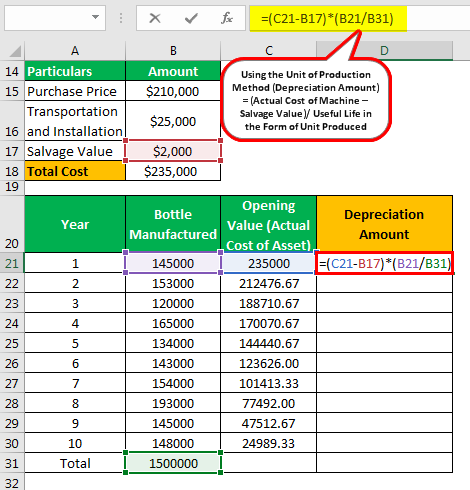Viewport: 470px width, 490px height.
Task: Click the D21 cell containing the formula
Action: coord(384,263)
